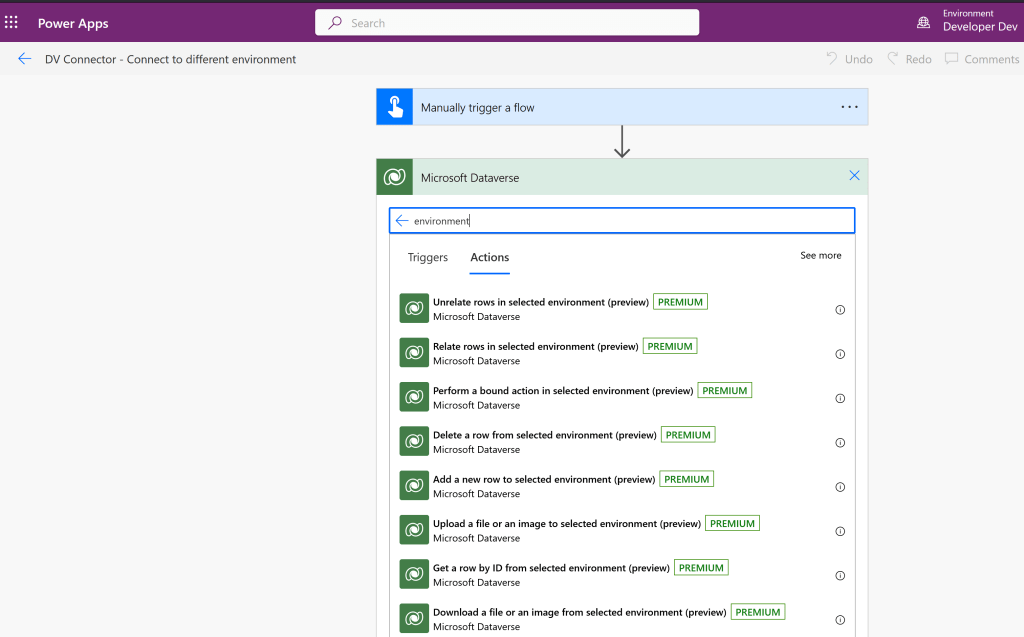
Task: Click the Redo button
Action: [x=909, y=59]
